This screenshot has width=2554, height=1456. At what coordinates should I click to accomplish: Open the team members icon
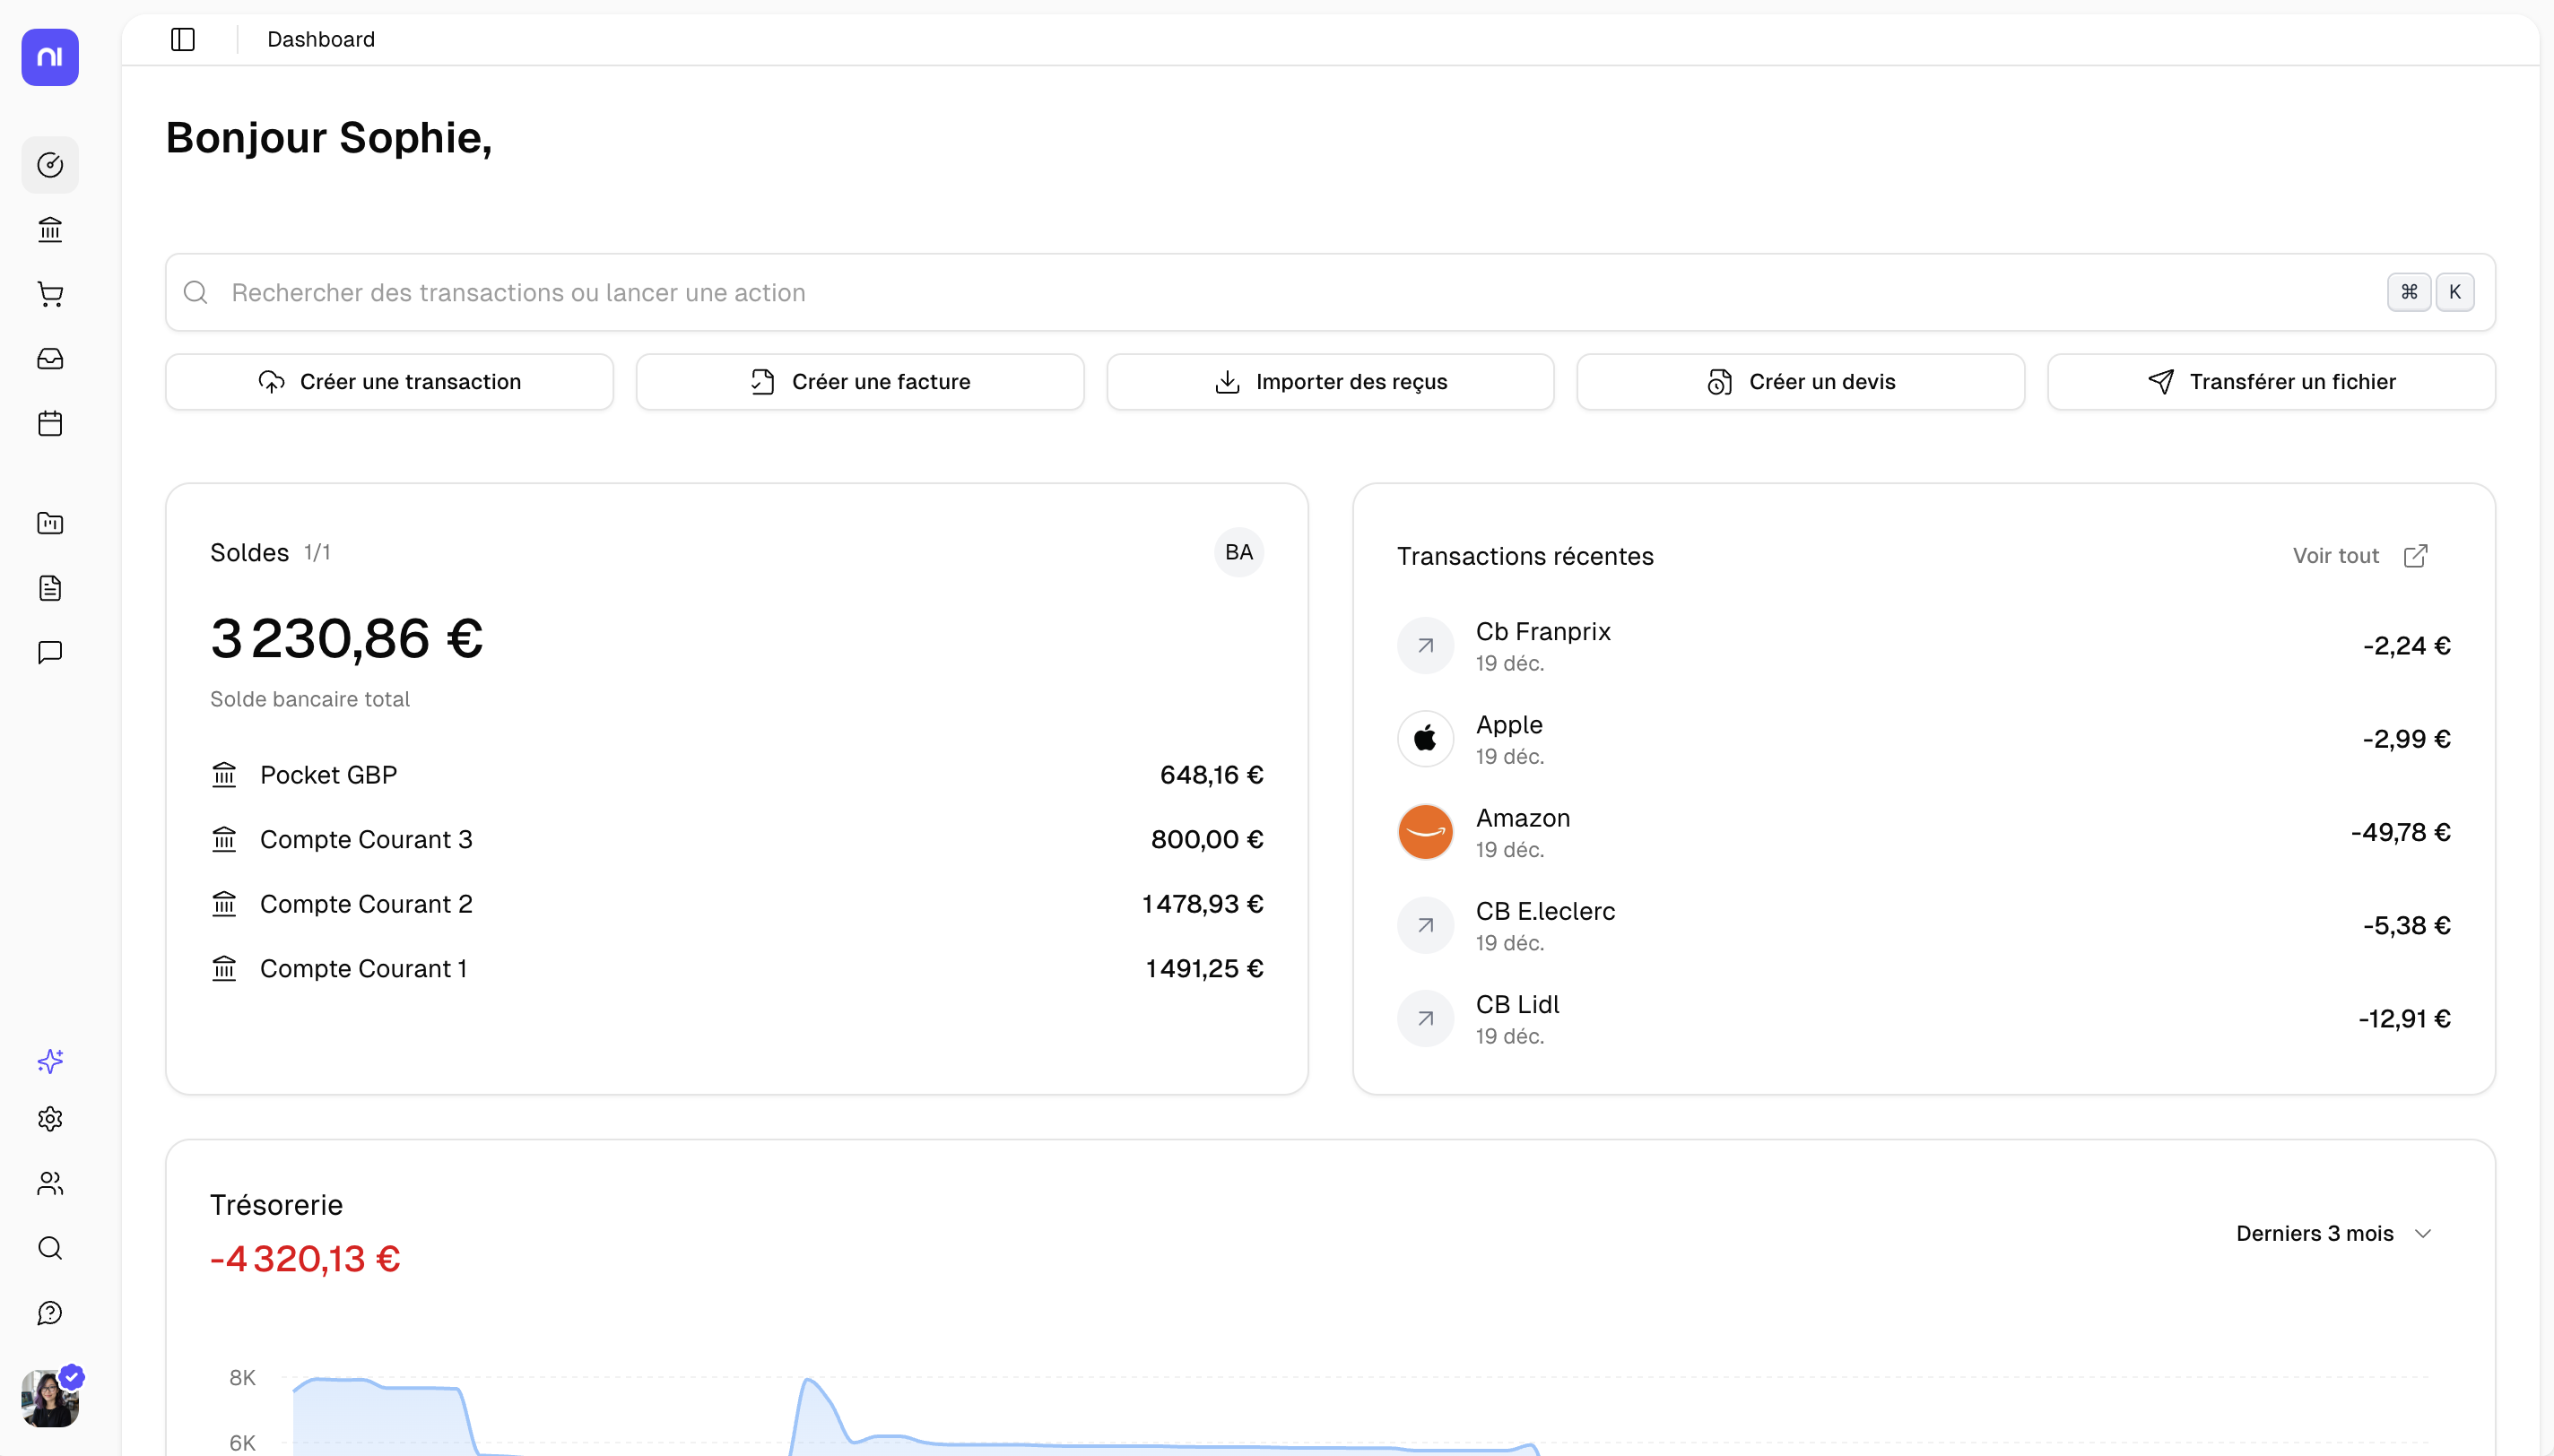(50, 1184)
